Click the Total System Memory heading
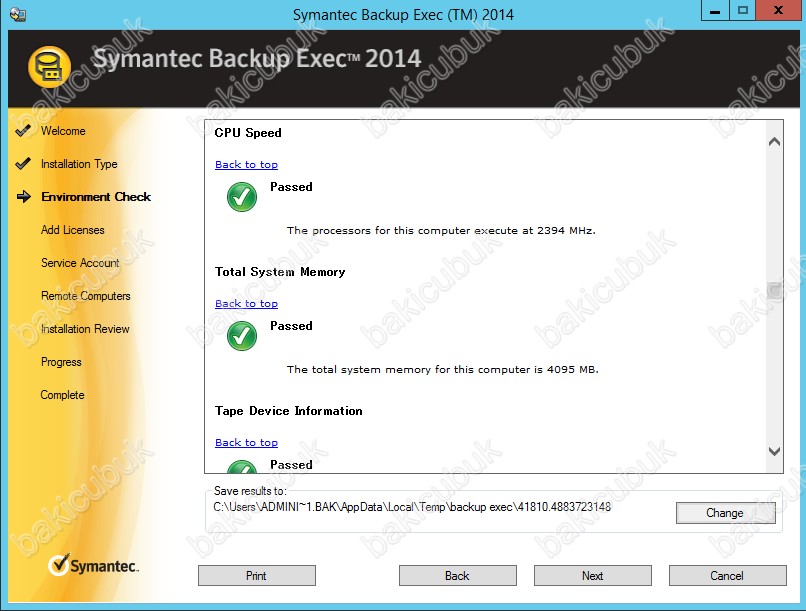This screenshot has width=806, height=611. (280, 272)
